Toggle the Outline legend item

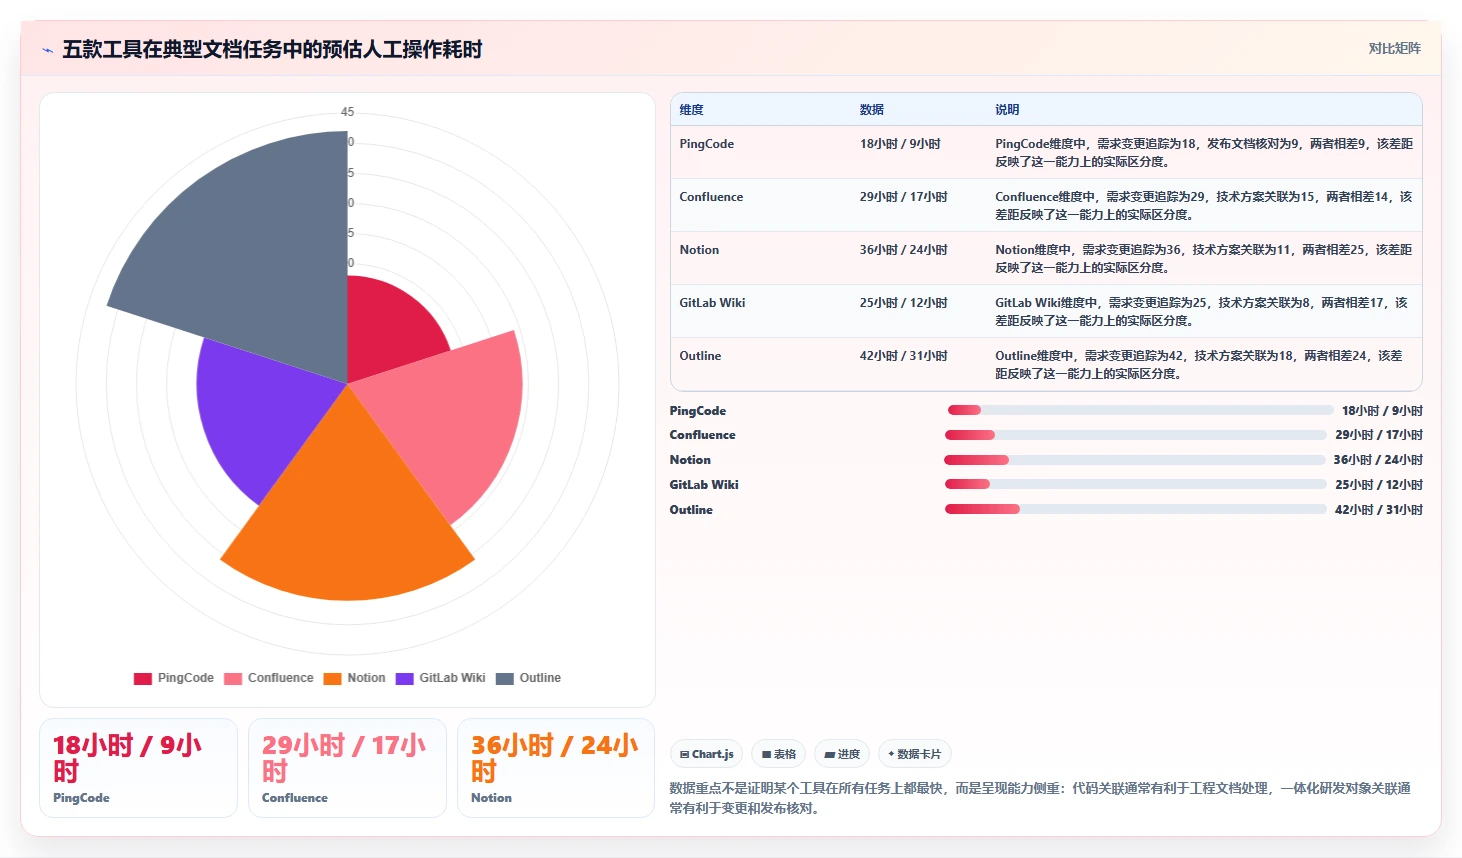coord(529,678)
